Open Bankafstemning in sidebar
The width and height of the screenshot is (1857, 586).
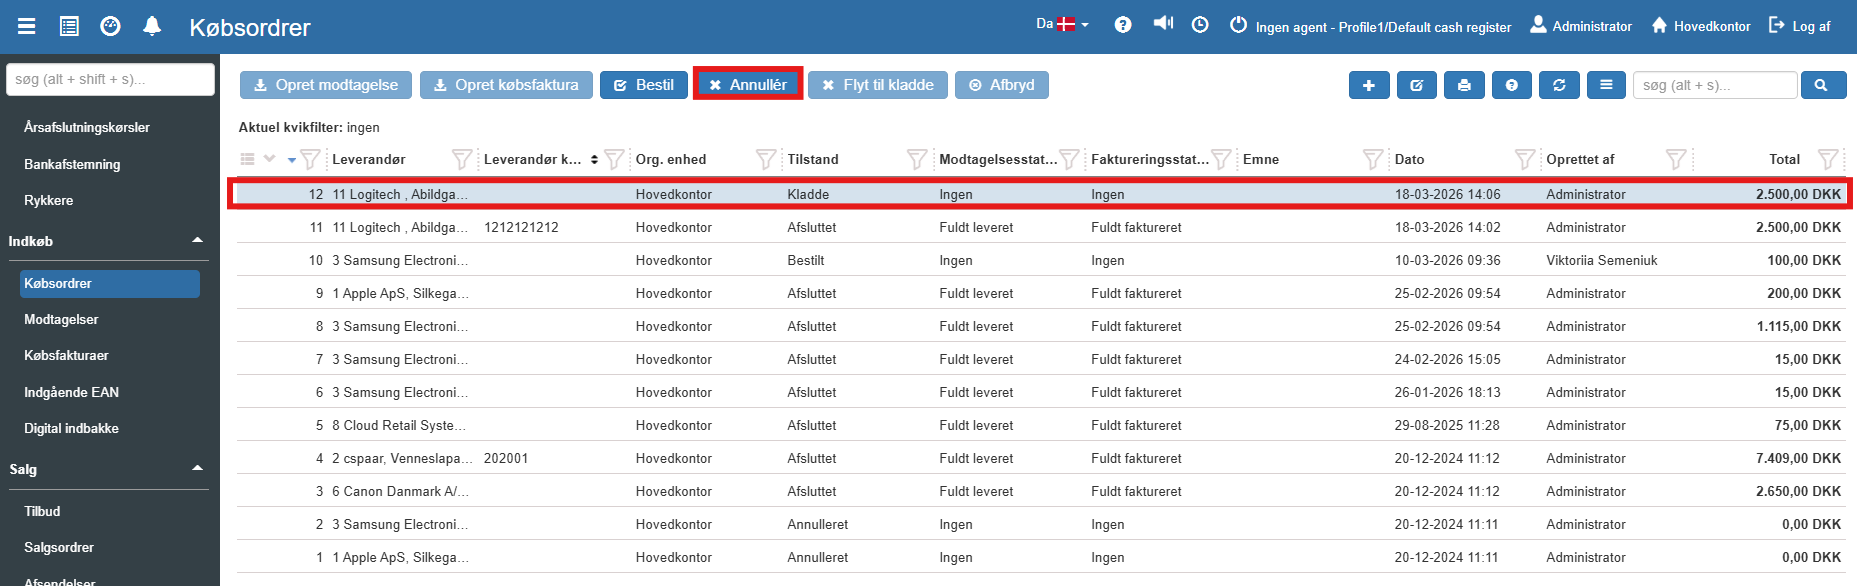click(x=72, y=164)
